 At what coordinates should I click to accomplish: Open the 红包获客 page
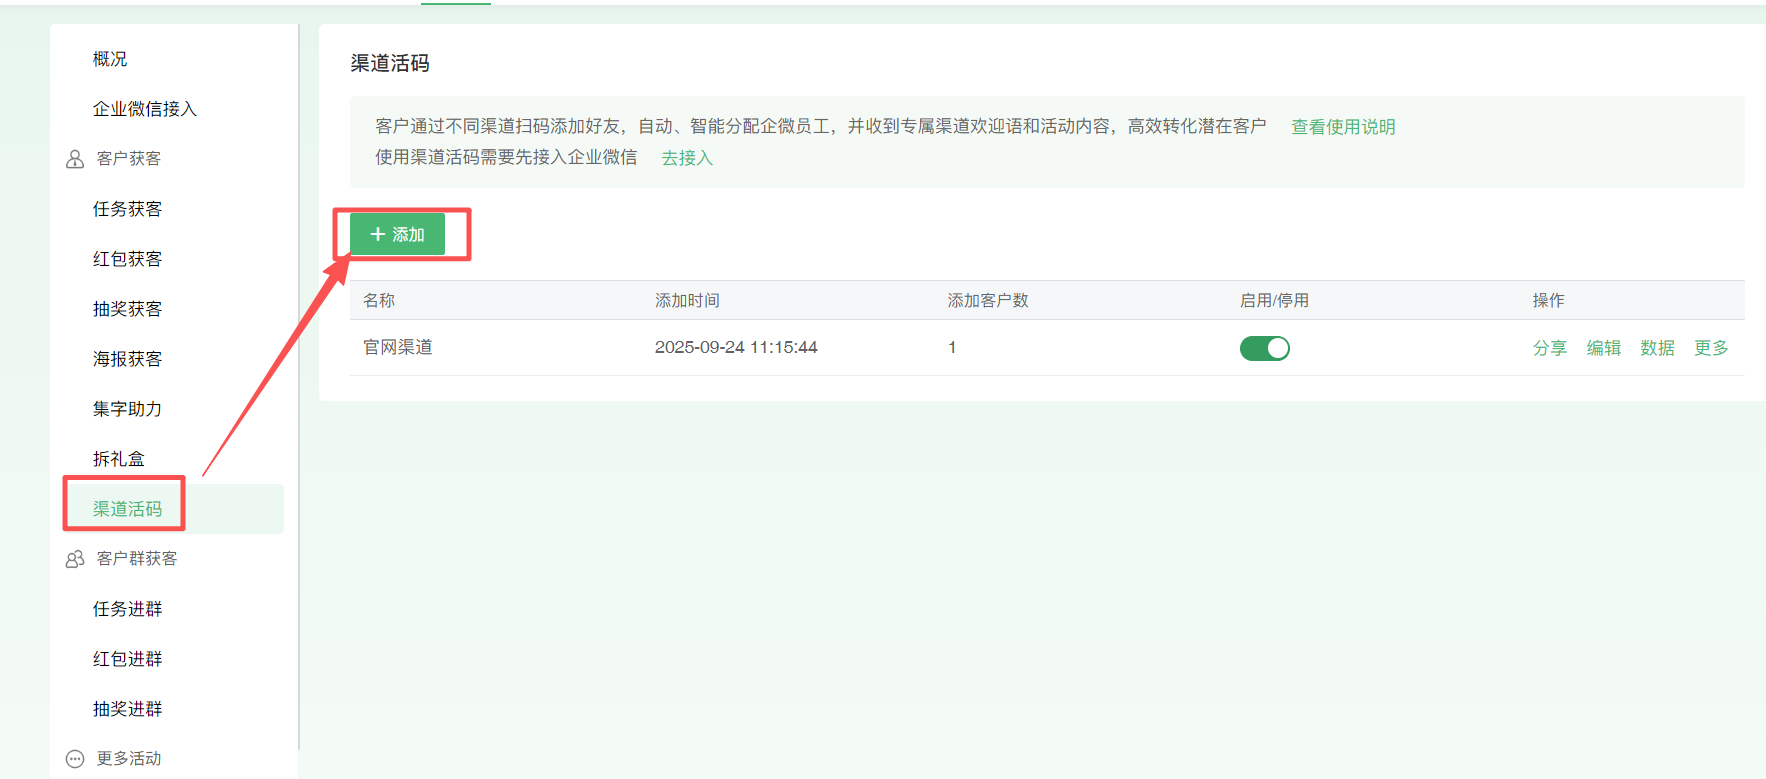127,259
